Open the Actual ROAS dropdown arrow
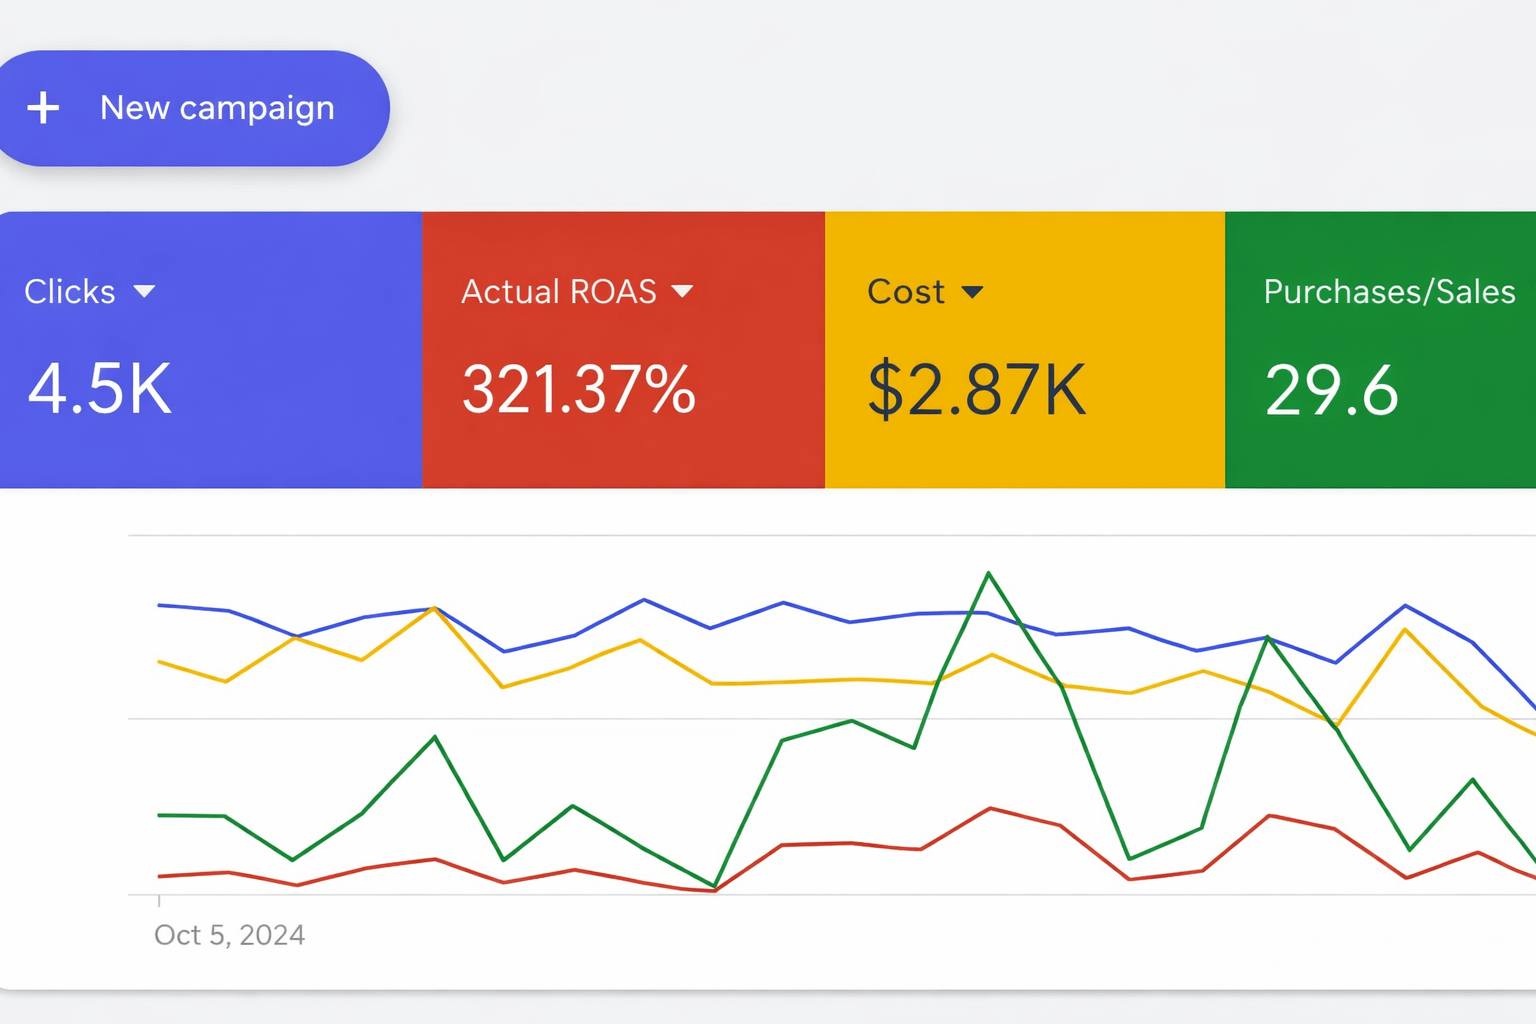The height and width of the screenshot is (1024, 1536). click(682, 292)
